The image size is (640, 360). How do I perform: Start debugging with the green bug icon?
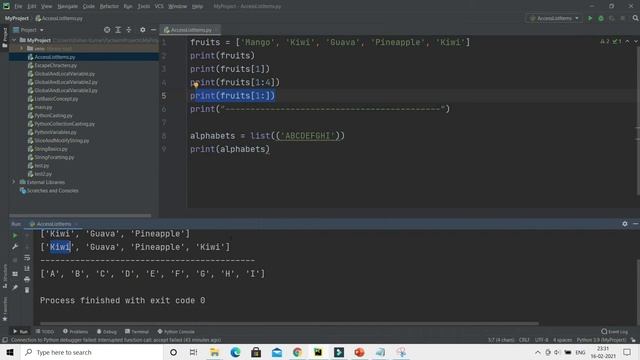601,18
